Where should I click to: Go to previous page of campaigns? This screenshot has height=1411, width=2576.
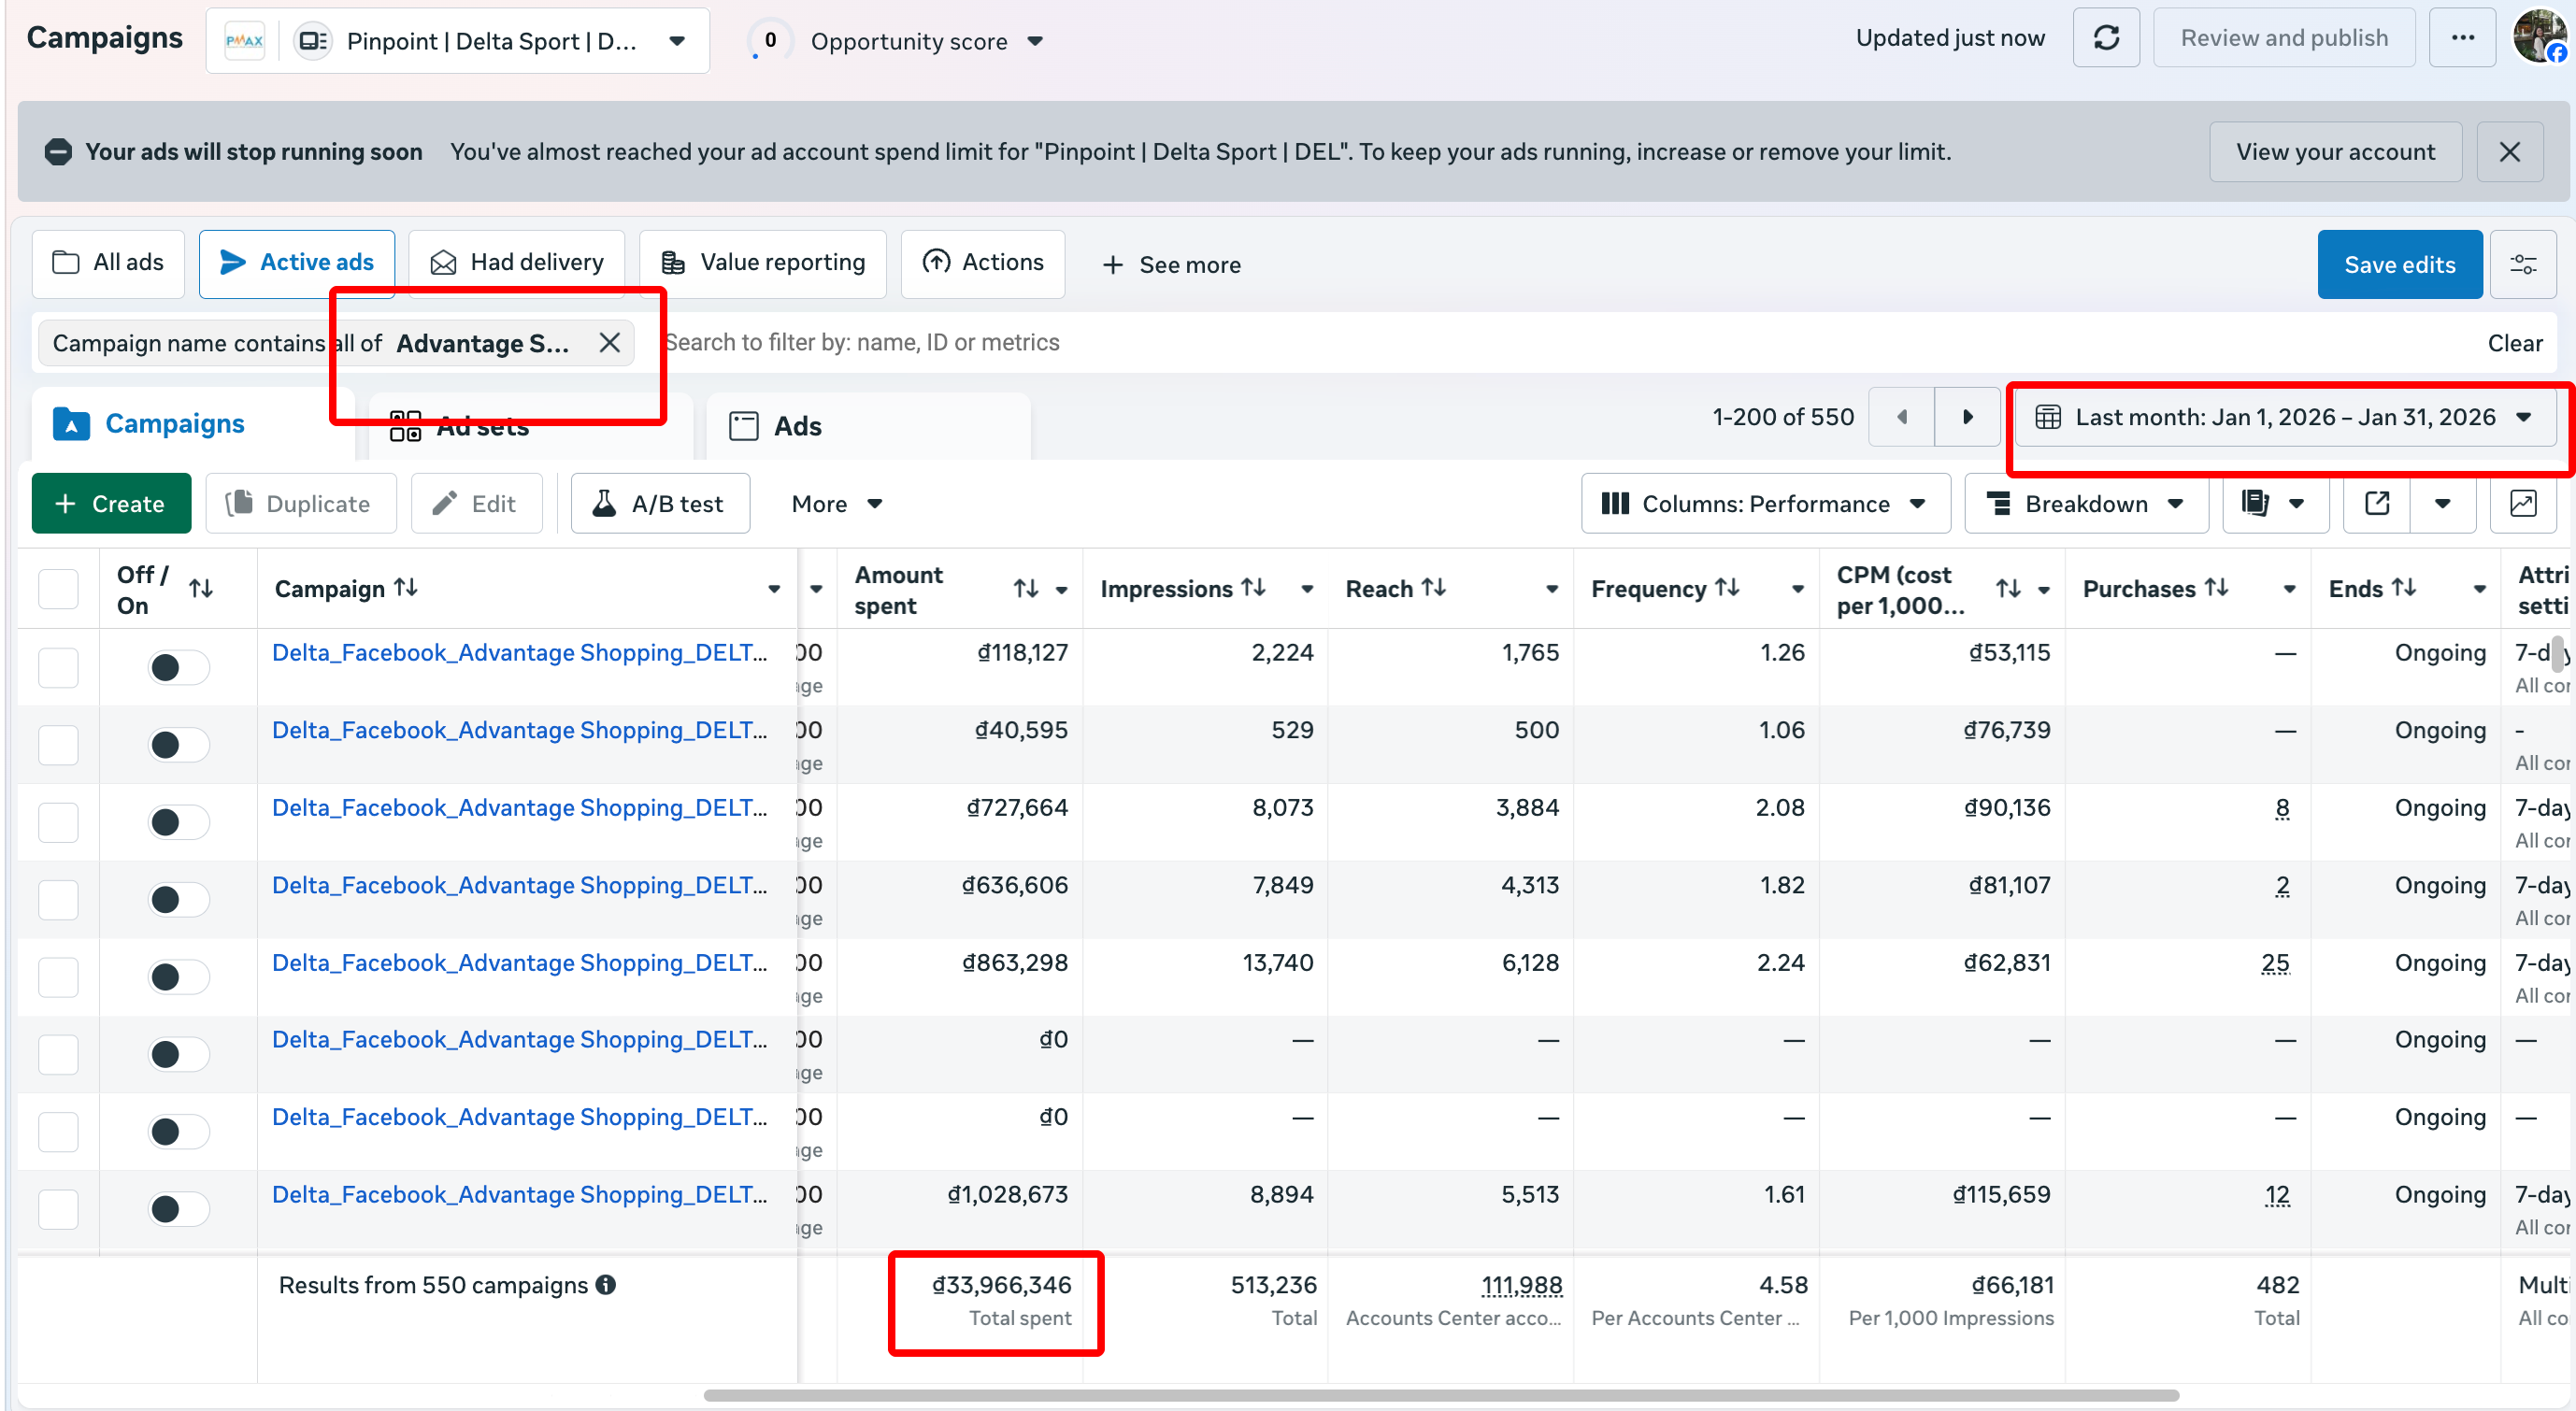point(1901,417)
